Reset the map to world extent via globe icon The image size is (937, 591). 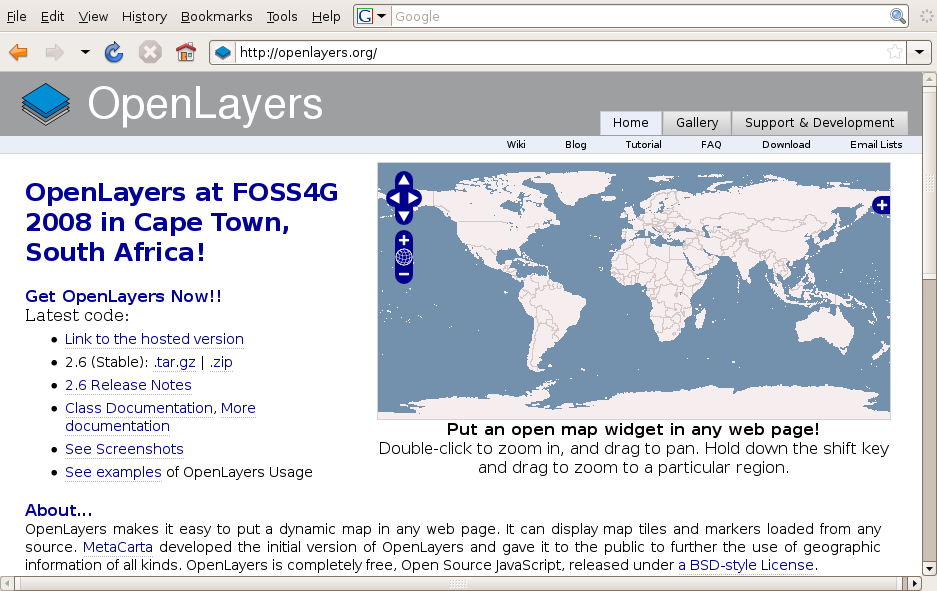(x=404, y=257)
